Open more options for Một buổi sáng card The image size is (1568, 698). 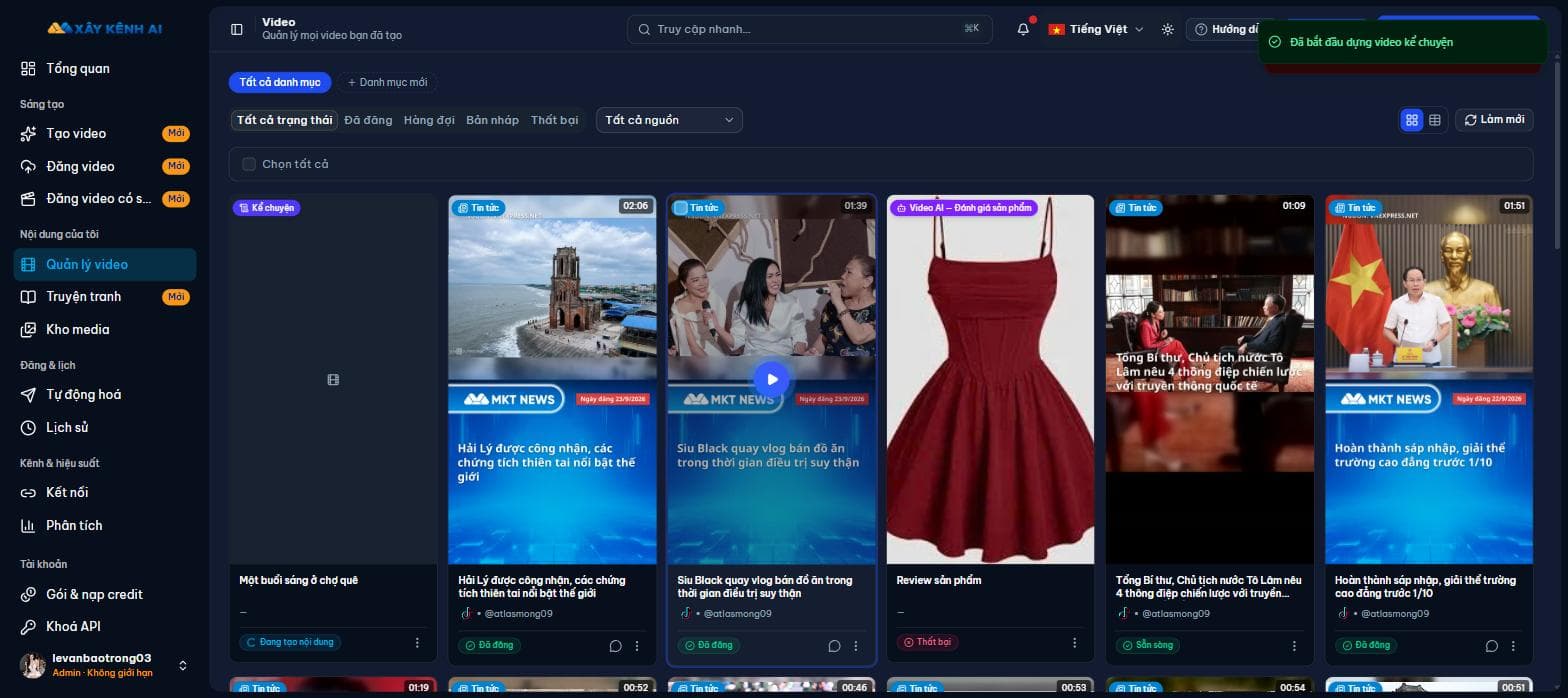pyautogui.click(x=417, y=642)
